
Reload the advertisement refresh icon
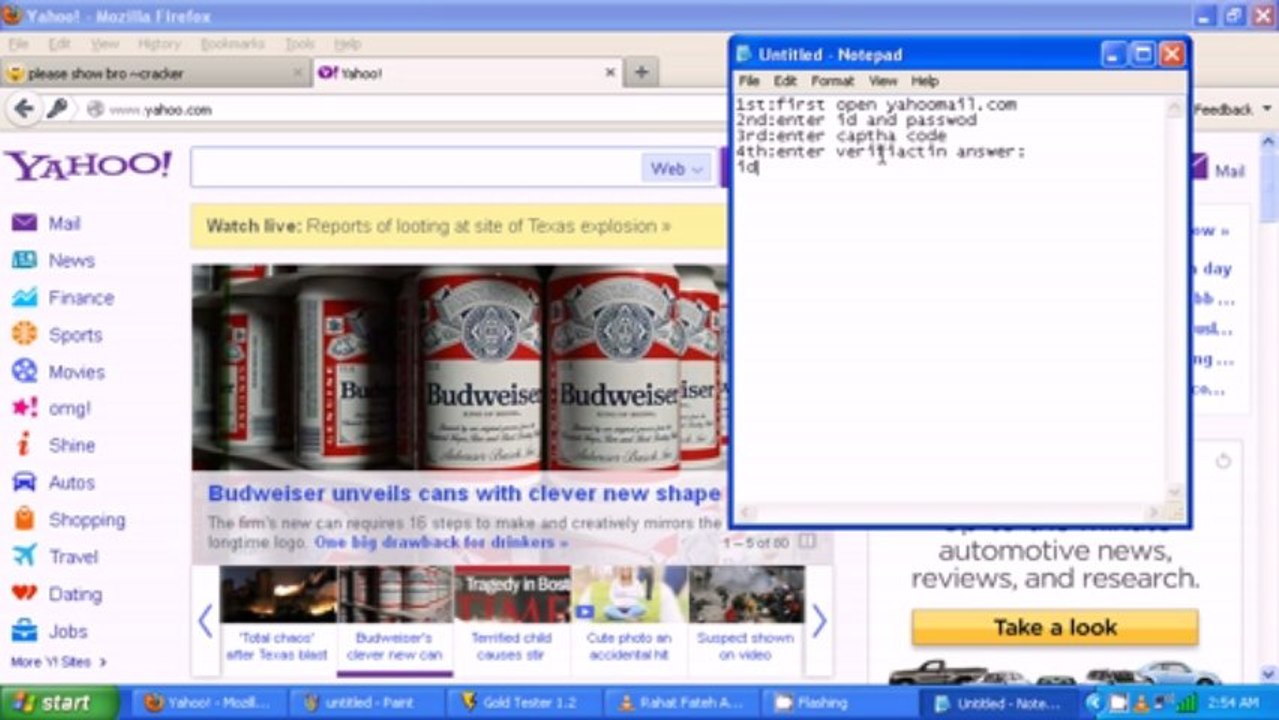pyautogui.click(x=1222, y=461)
